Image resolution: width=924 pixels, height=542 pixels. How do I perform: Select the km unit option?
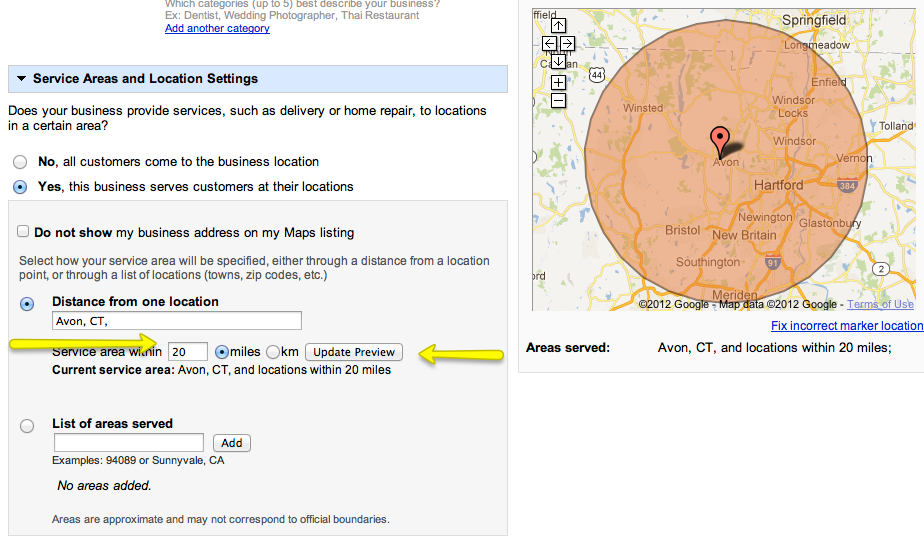tap(272, 352)
